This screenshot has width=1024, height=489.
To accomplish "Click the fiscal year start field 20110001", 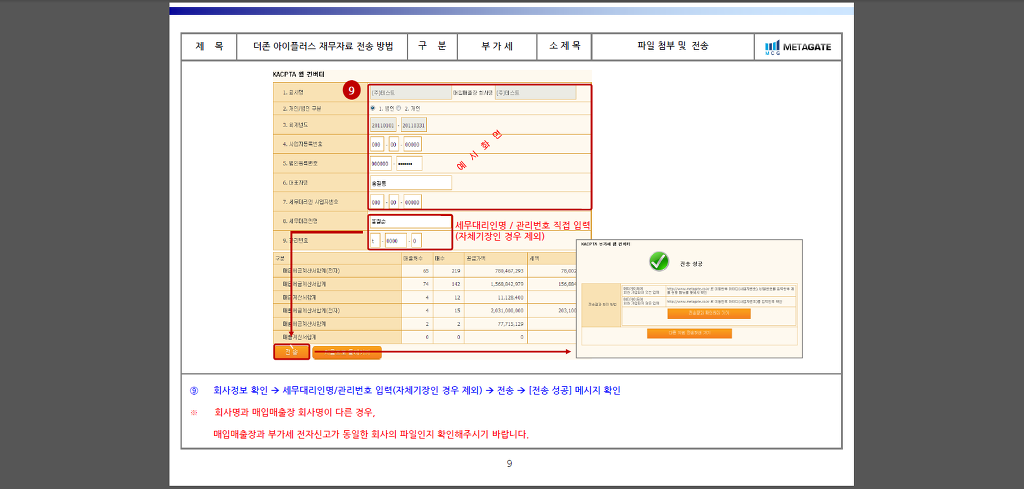I will pos(383,125).
